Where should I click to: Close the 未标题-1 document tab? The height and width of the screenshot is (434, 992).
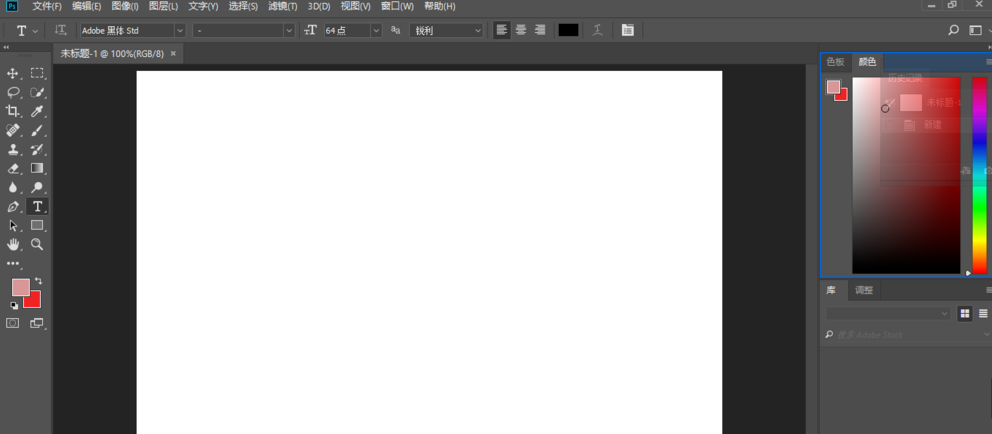(x=173, y=54)
